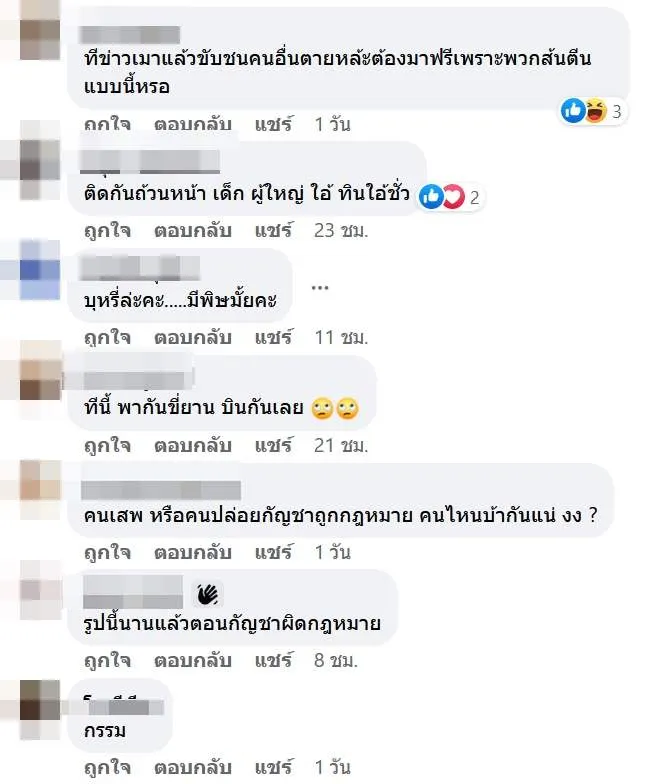Screen dimensions: 663x784
Task: Open the profile picture of the กรรม commenter
Action: coord(40,710)
